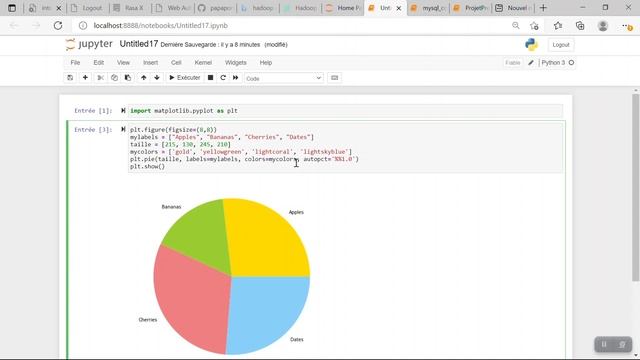Paste cells below icon in toolbar
This screenshot has width=640, height=360.
128,78
